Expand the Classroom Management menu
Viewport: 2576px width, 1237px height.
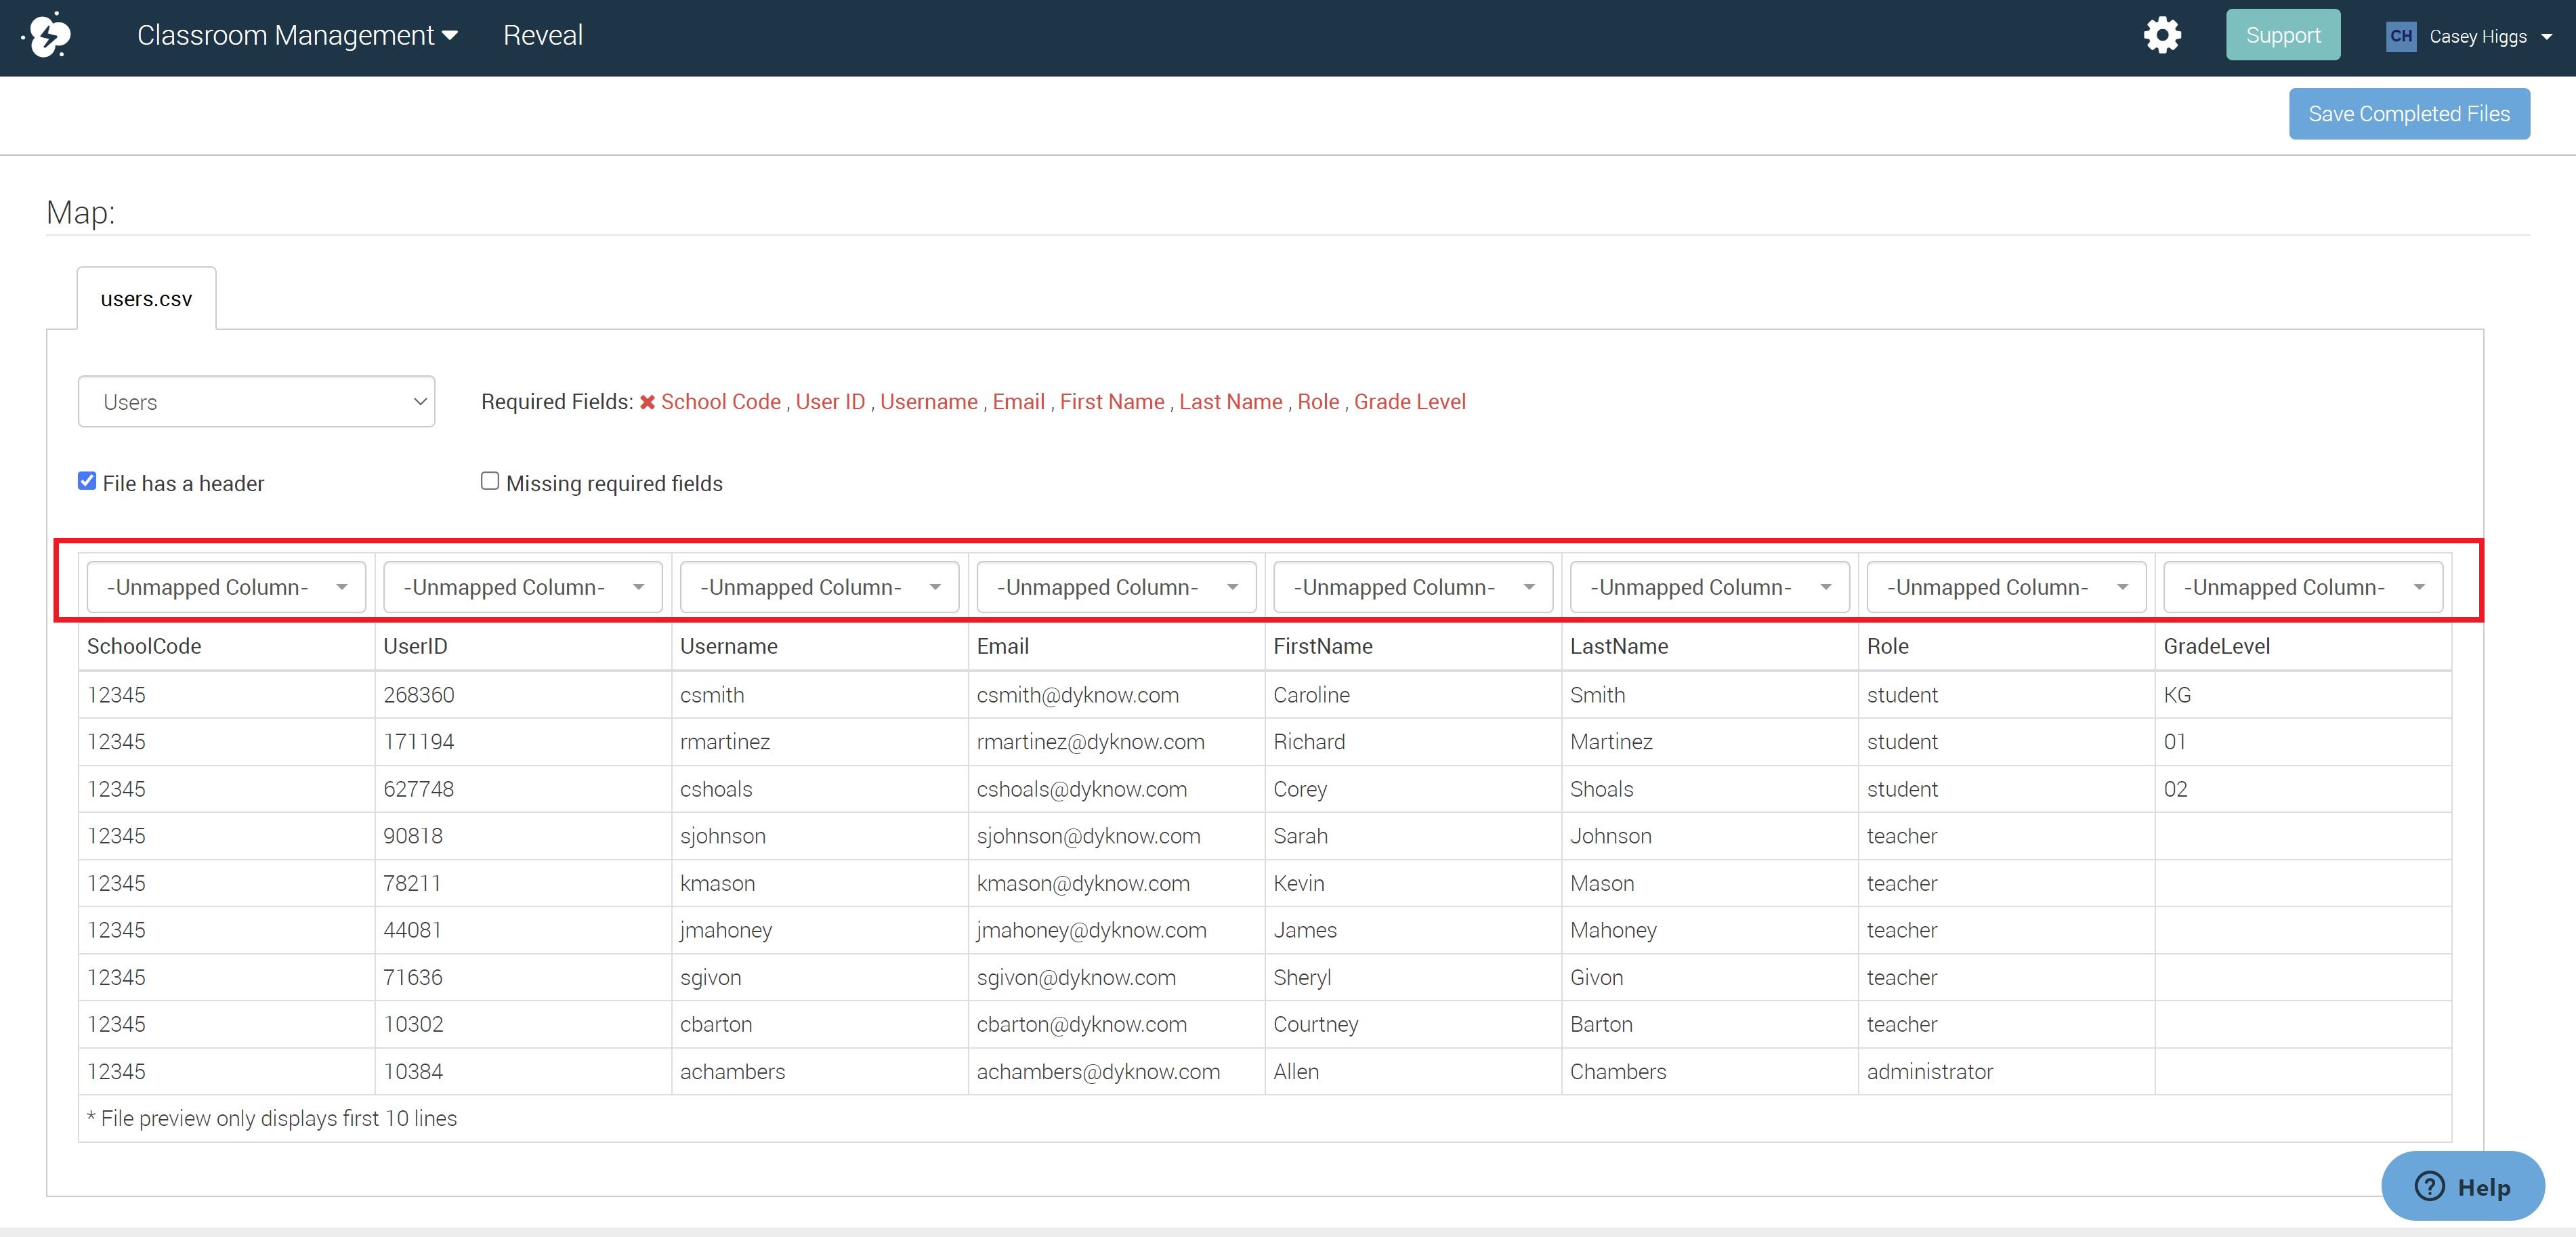pyautogui.click(x=297, y=35)
